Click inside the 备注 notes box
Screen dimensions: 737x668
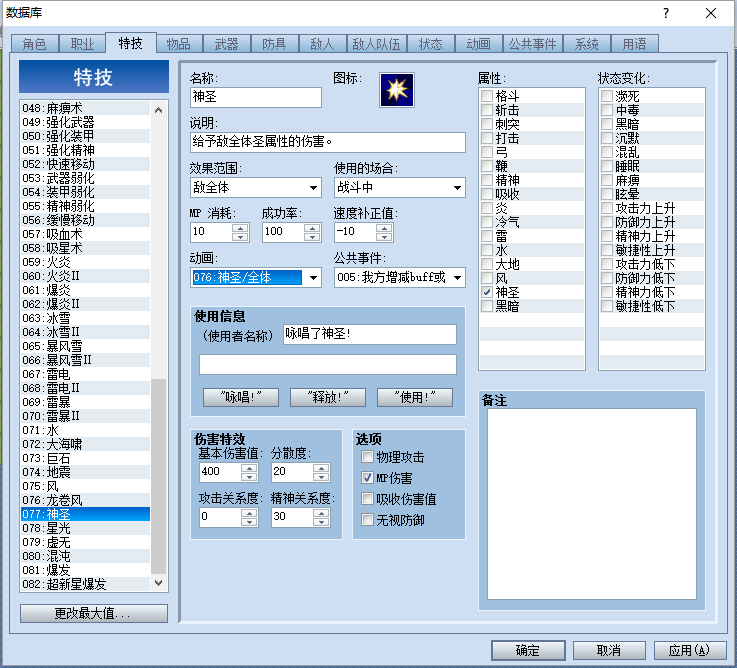click(x=592, y=504)
